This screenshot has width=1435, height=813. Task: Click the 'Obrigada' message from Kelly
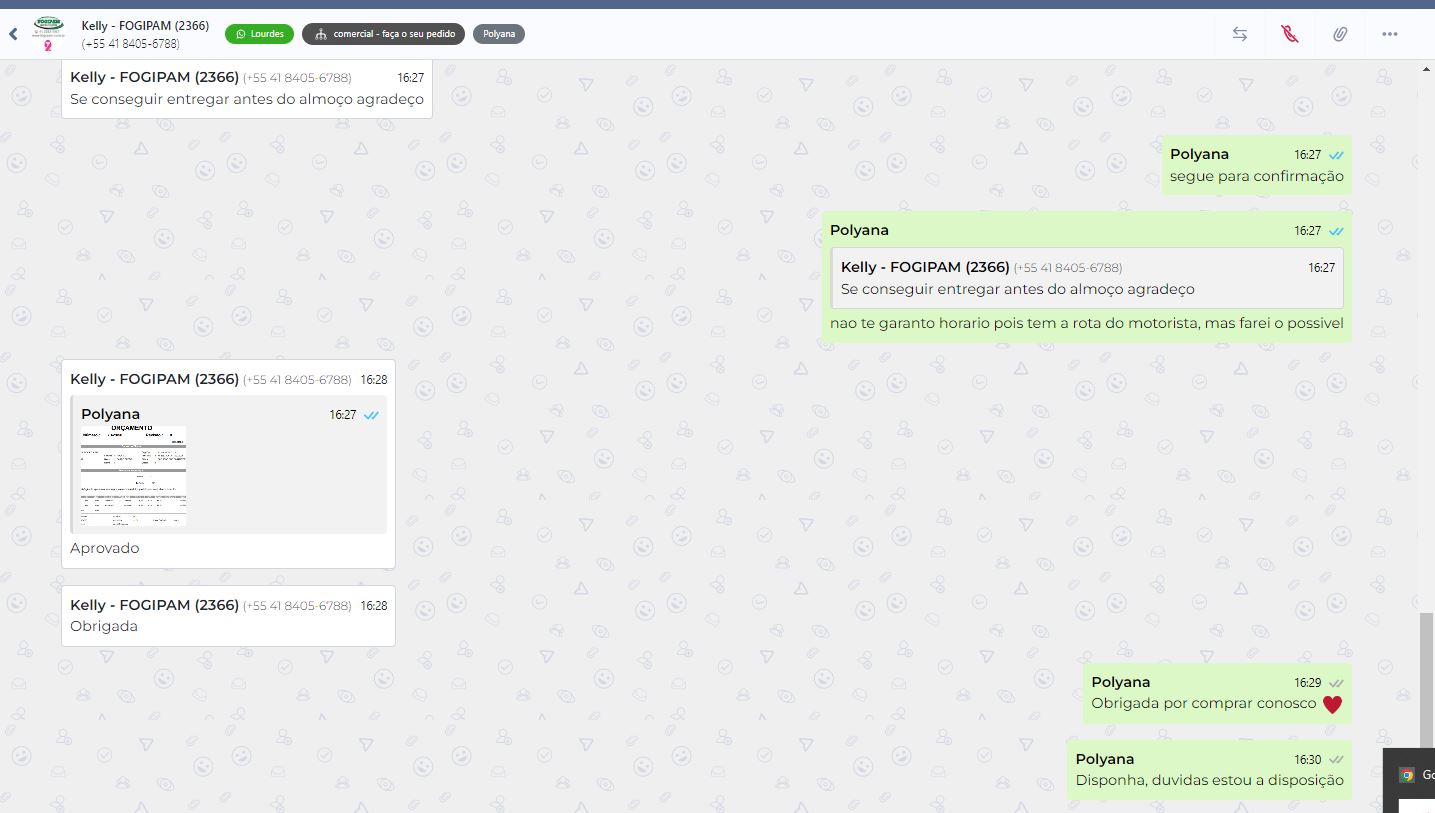coord(104,626)
